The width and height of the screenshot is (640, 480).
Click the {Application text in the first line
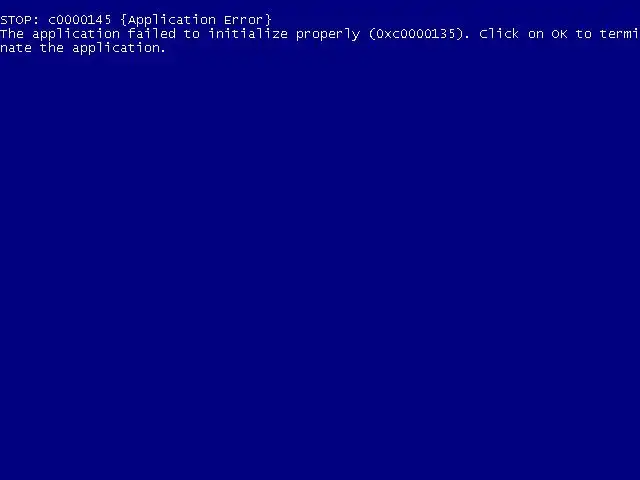pyautogui.click(x=168, y=20)
